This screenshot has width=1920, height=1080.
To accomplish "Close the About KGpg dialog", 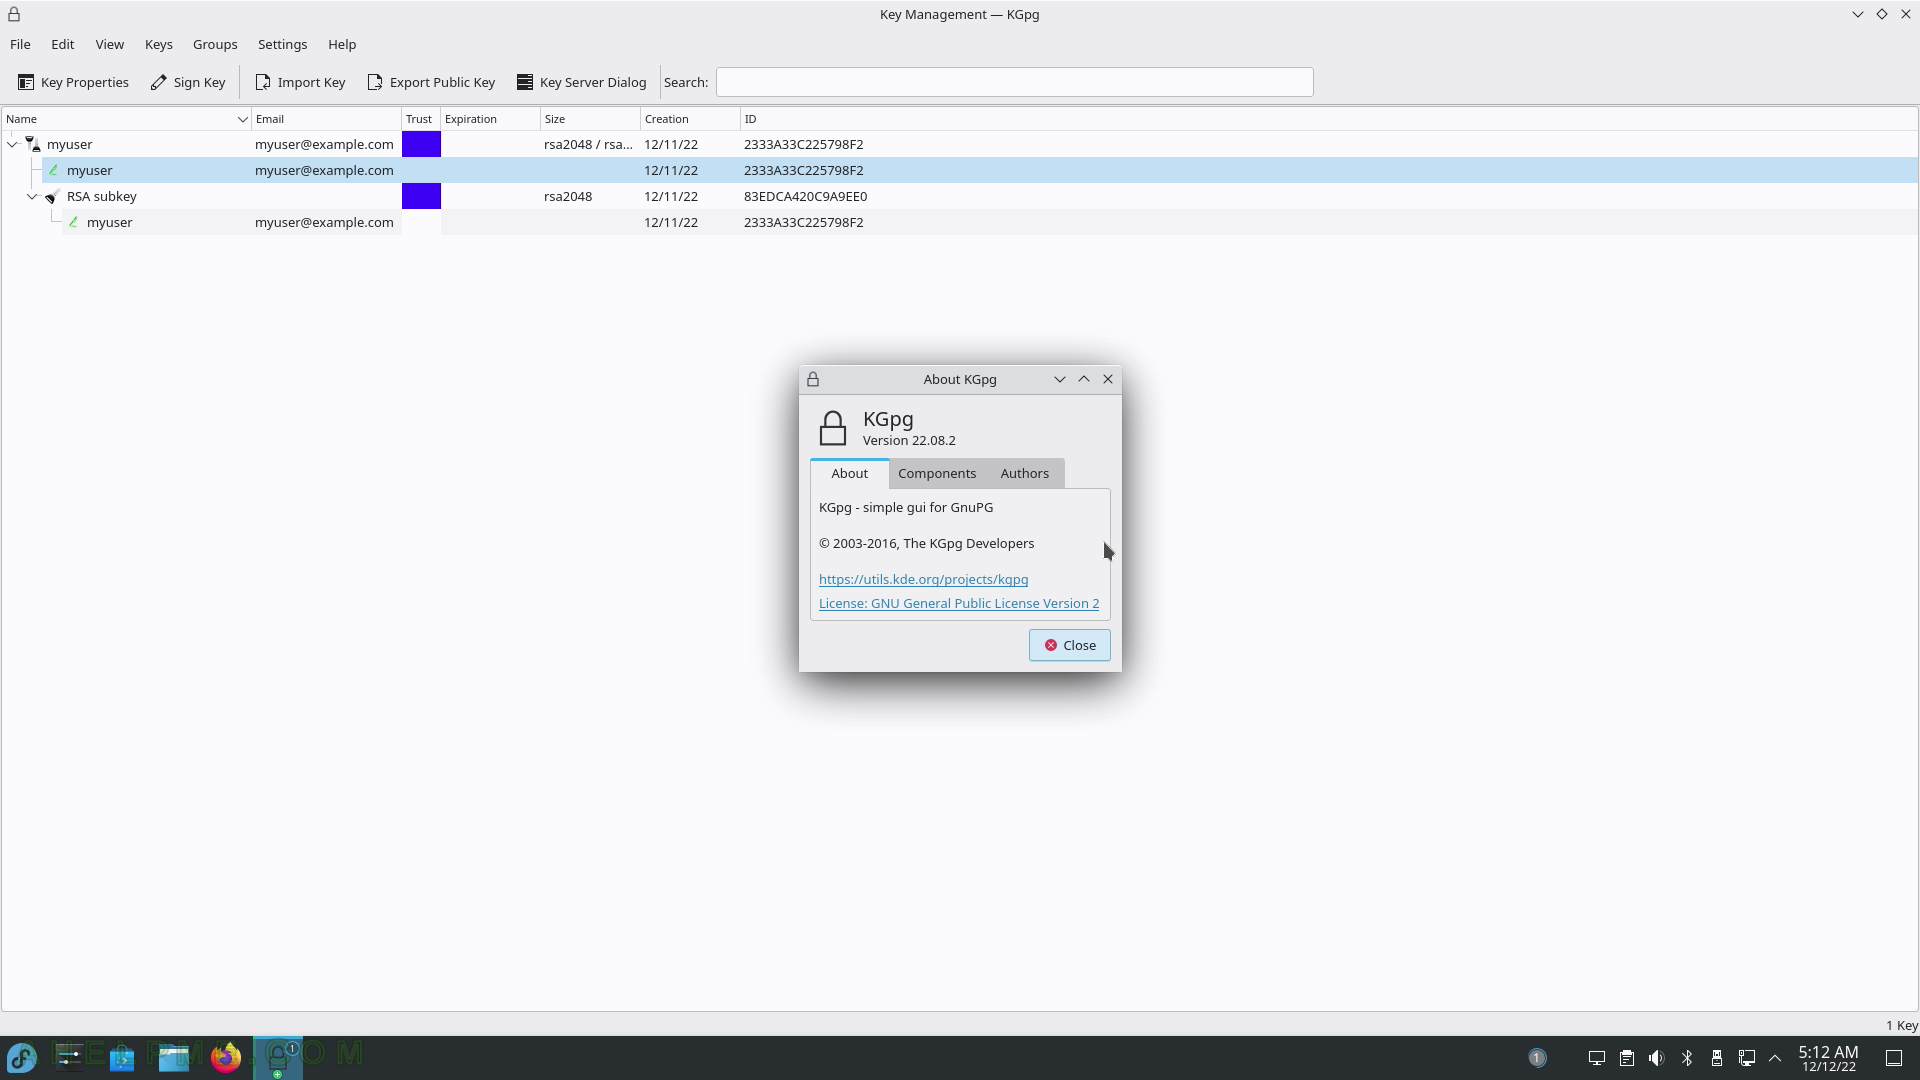I will coord(1069,645).
